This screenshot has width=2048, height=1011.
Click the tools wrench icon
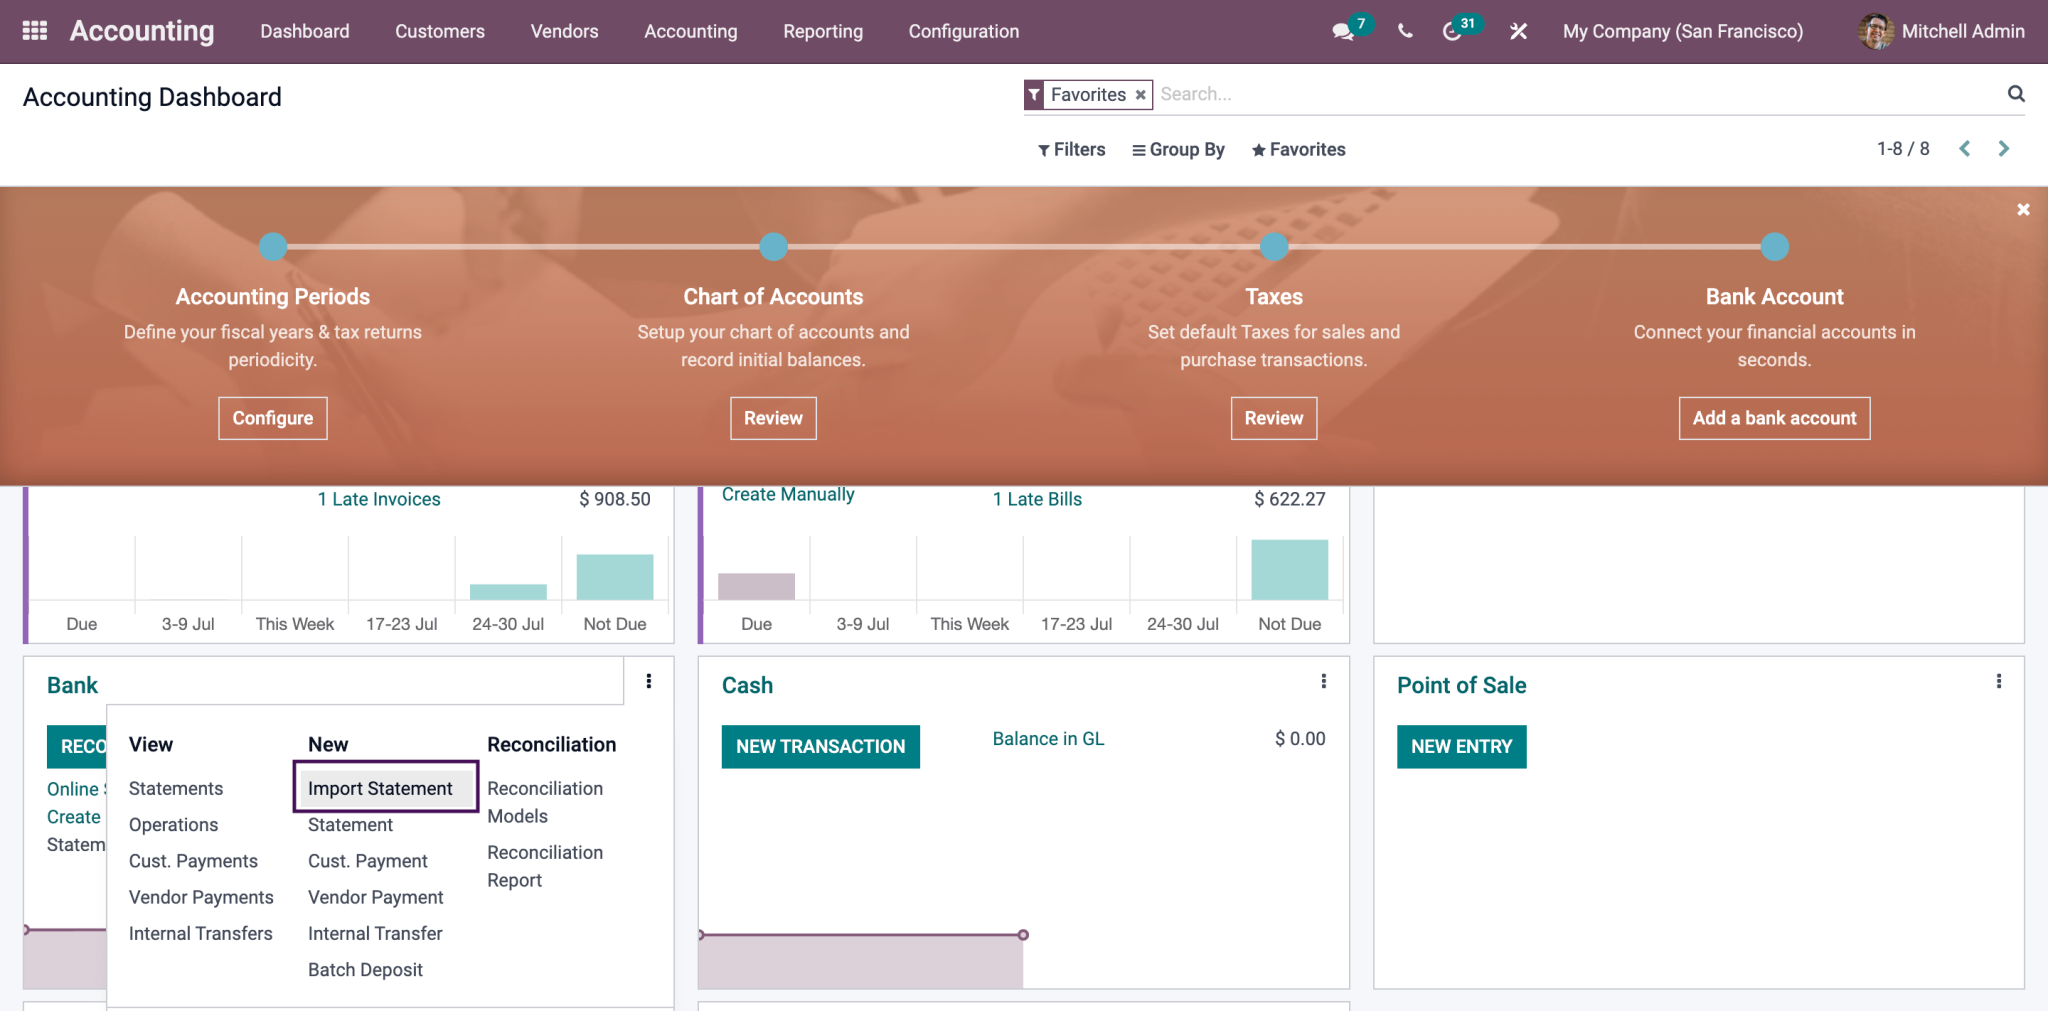tap(1518, 31)
